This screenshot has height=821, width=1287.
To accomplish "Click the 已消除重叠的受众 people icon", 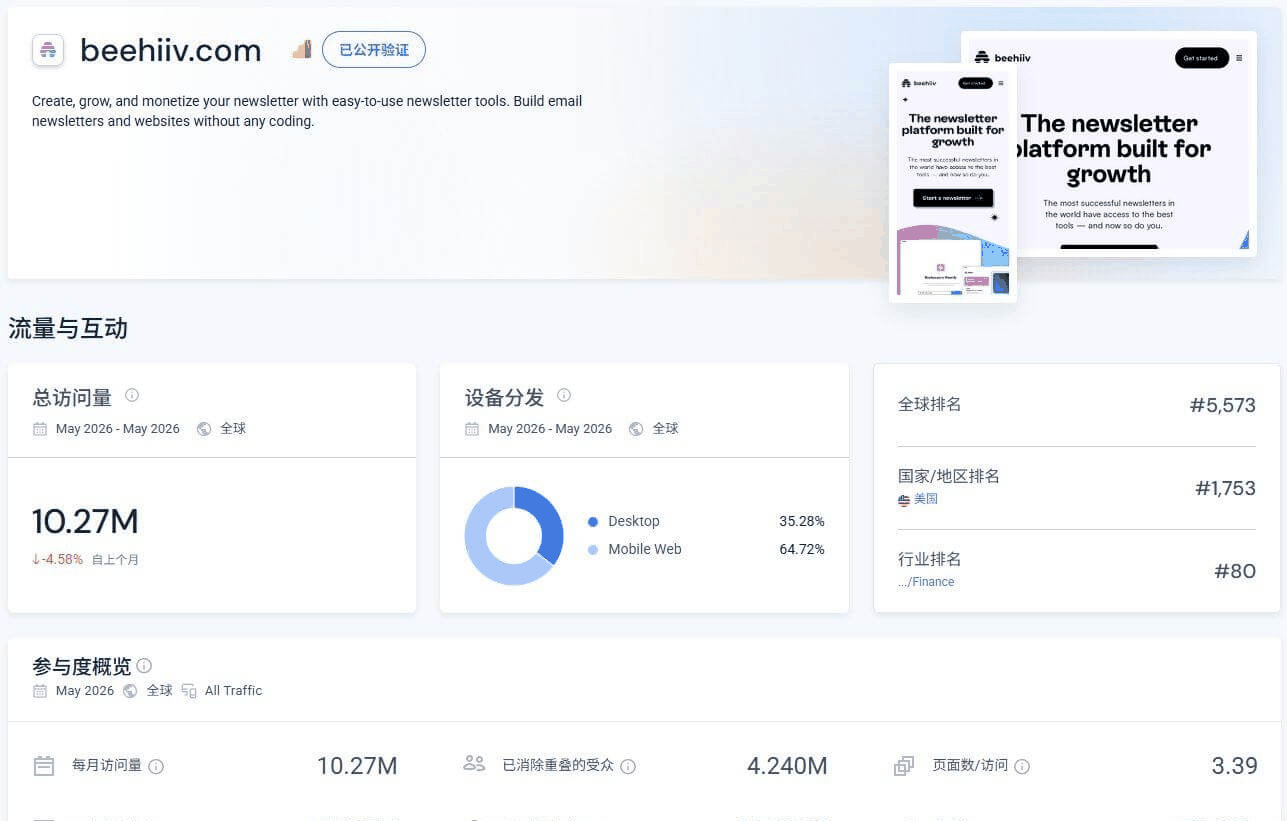I will pos(475,764).
